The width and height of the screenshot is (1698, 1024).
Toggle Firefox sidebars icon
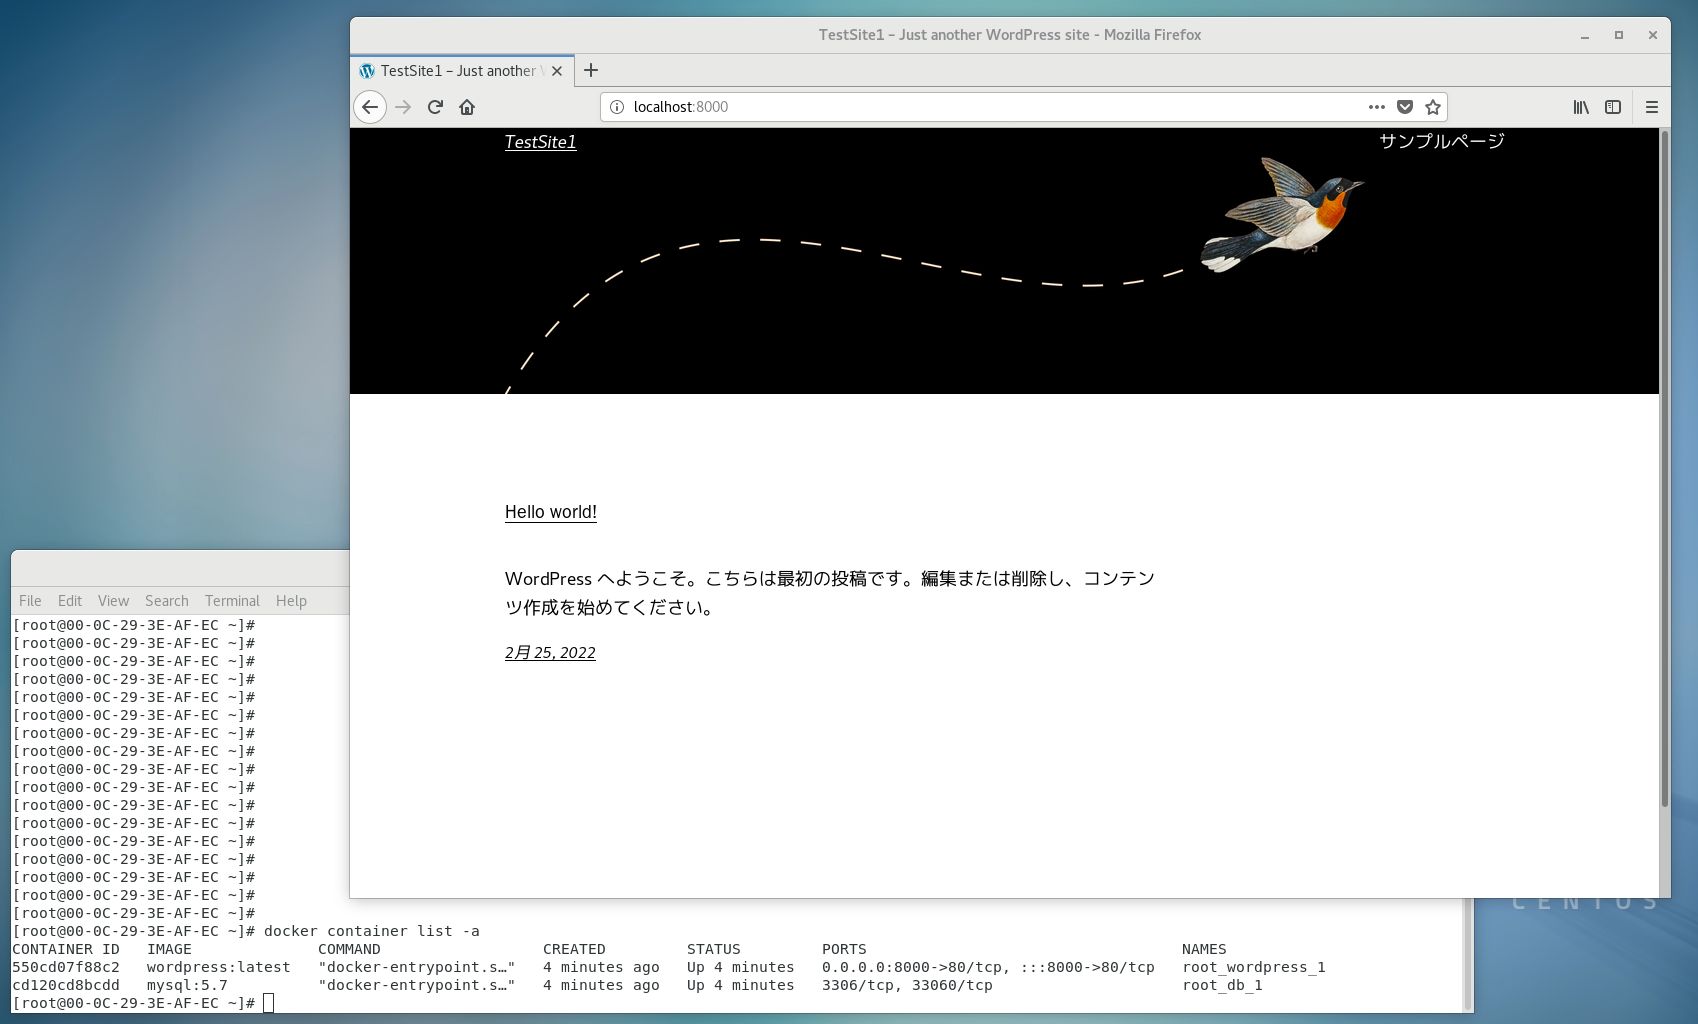click(1613, 107)
